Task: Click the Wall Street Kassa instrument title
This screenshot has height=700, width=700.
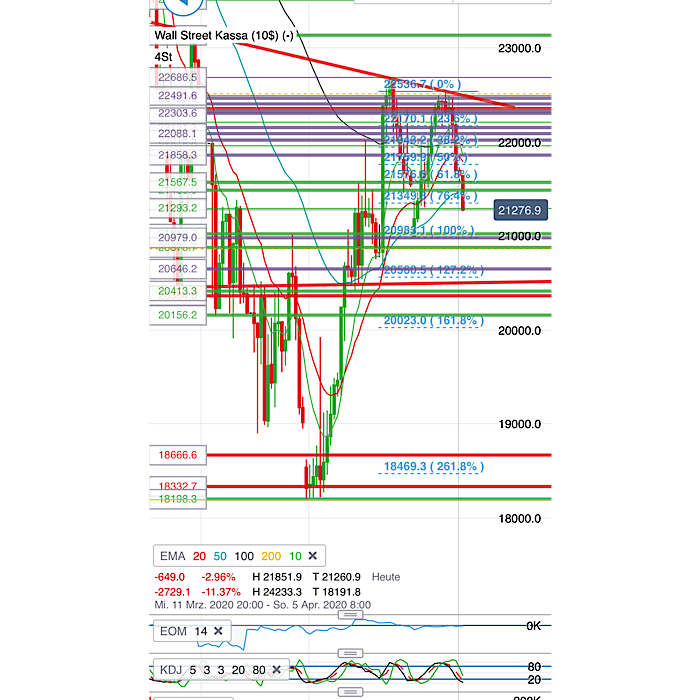Action: [x=224, y=35]
